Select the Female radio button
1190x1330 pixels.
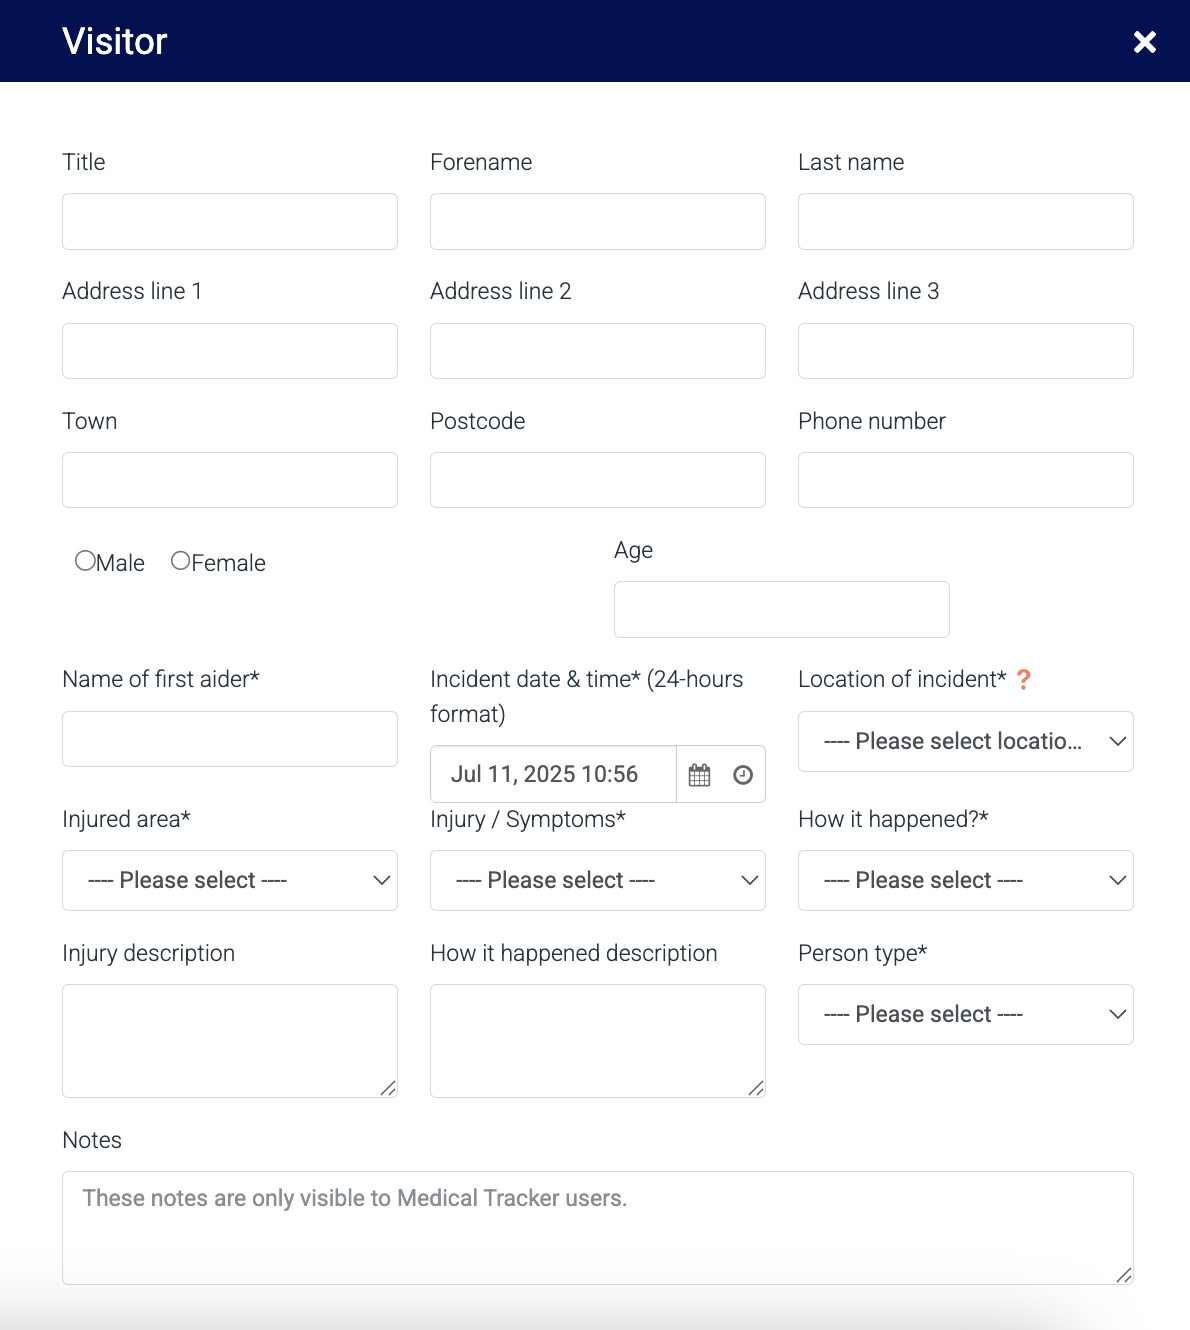pyautogui.click(x=181, y=561)
